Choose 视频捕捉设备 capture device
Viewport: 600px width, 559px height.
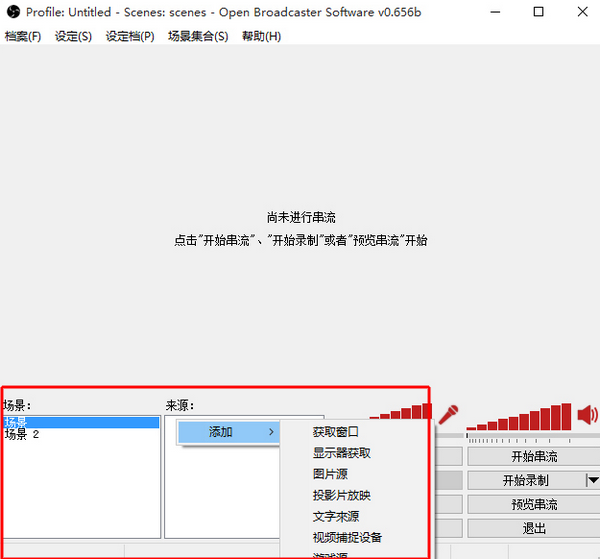tap(347, 538)
